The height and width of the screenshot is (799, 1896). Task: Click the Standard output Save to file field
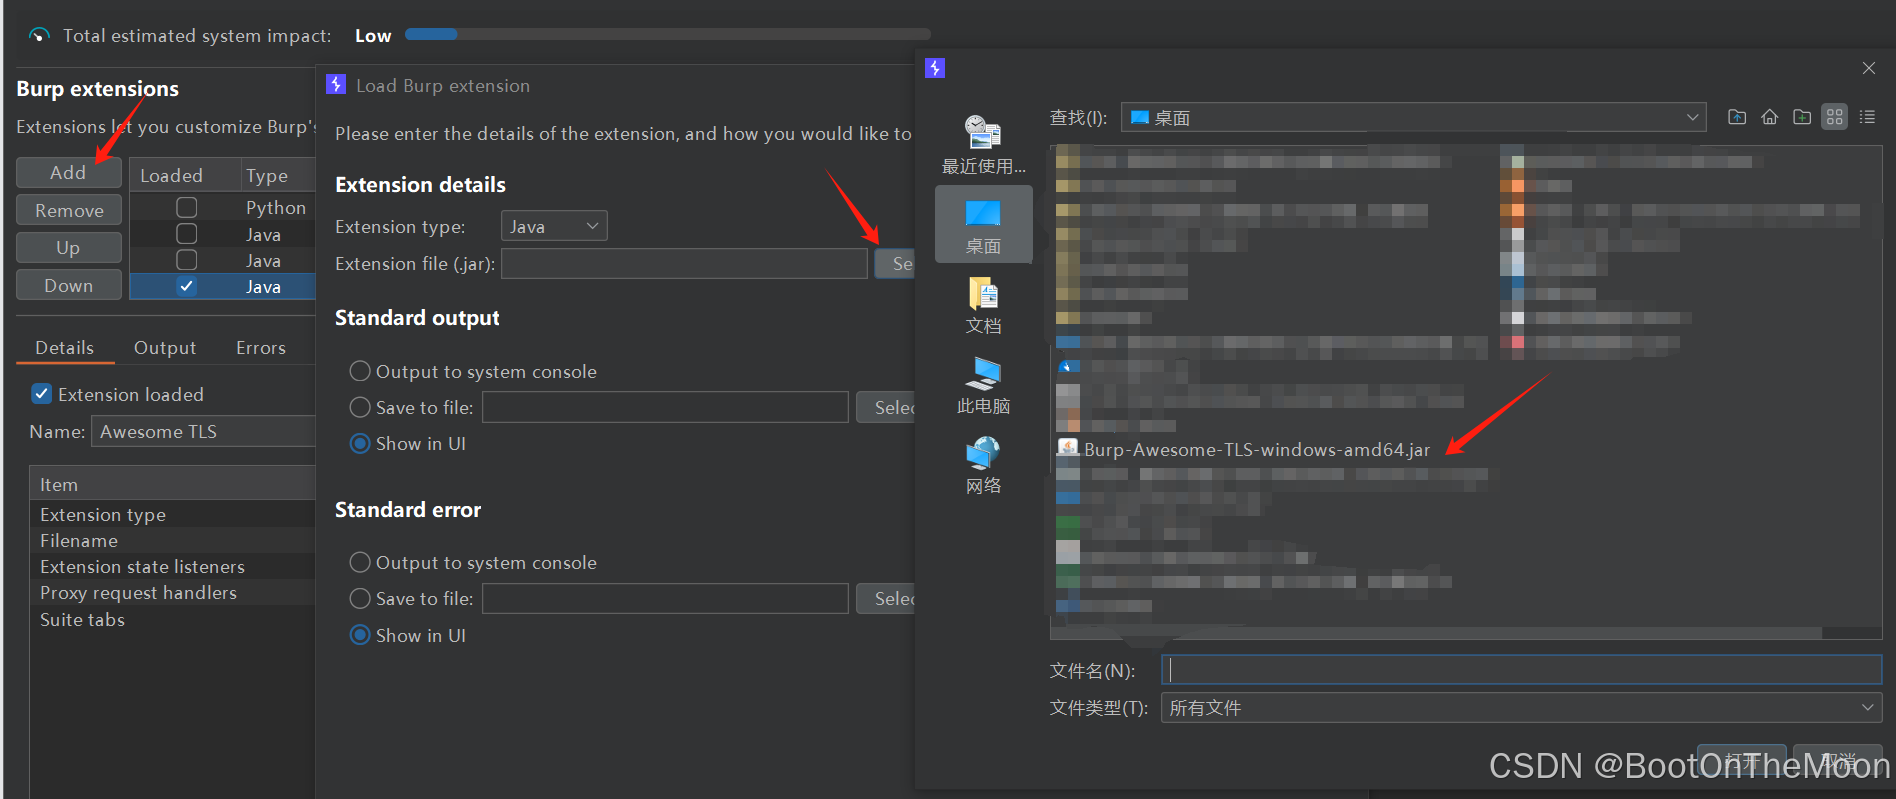(666, 407)
